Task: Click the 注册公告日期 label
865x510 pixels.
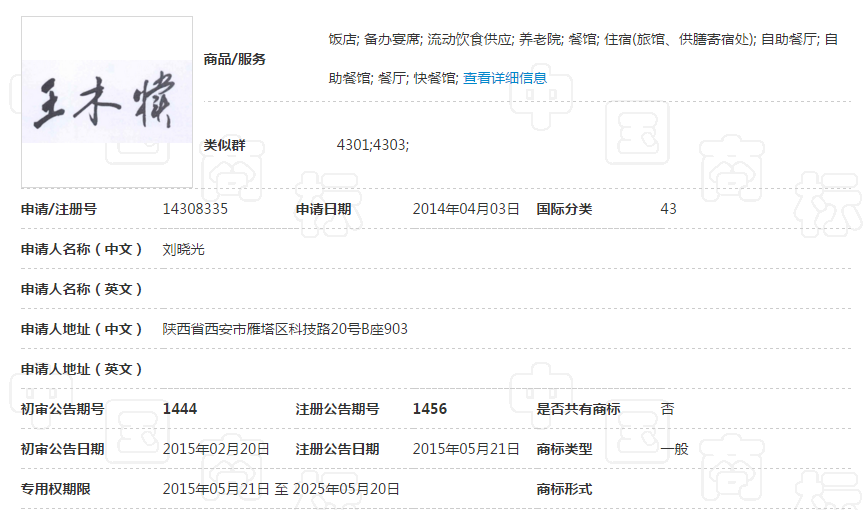Action: (x=337, y=449)
